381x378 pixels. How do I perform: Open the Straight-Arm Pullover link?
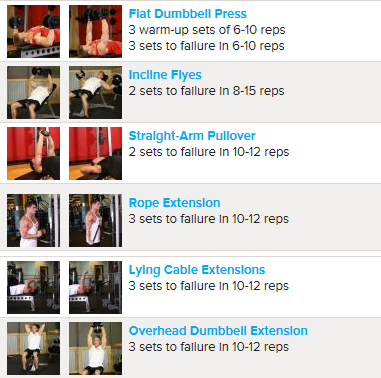pyautogui.click(x=192, y=136)
